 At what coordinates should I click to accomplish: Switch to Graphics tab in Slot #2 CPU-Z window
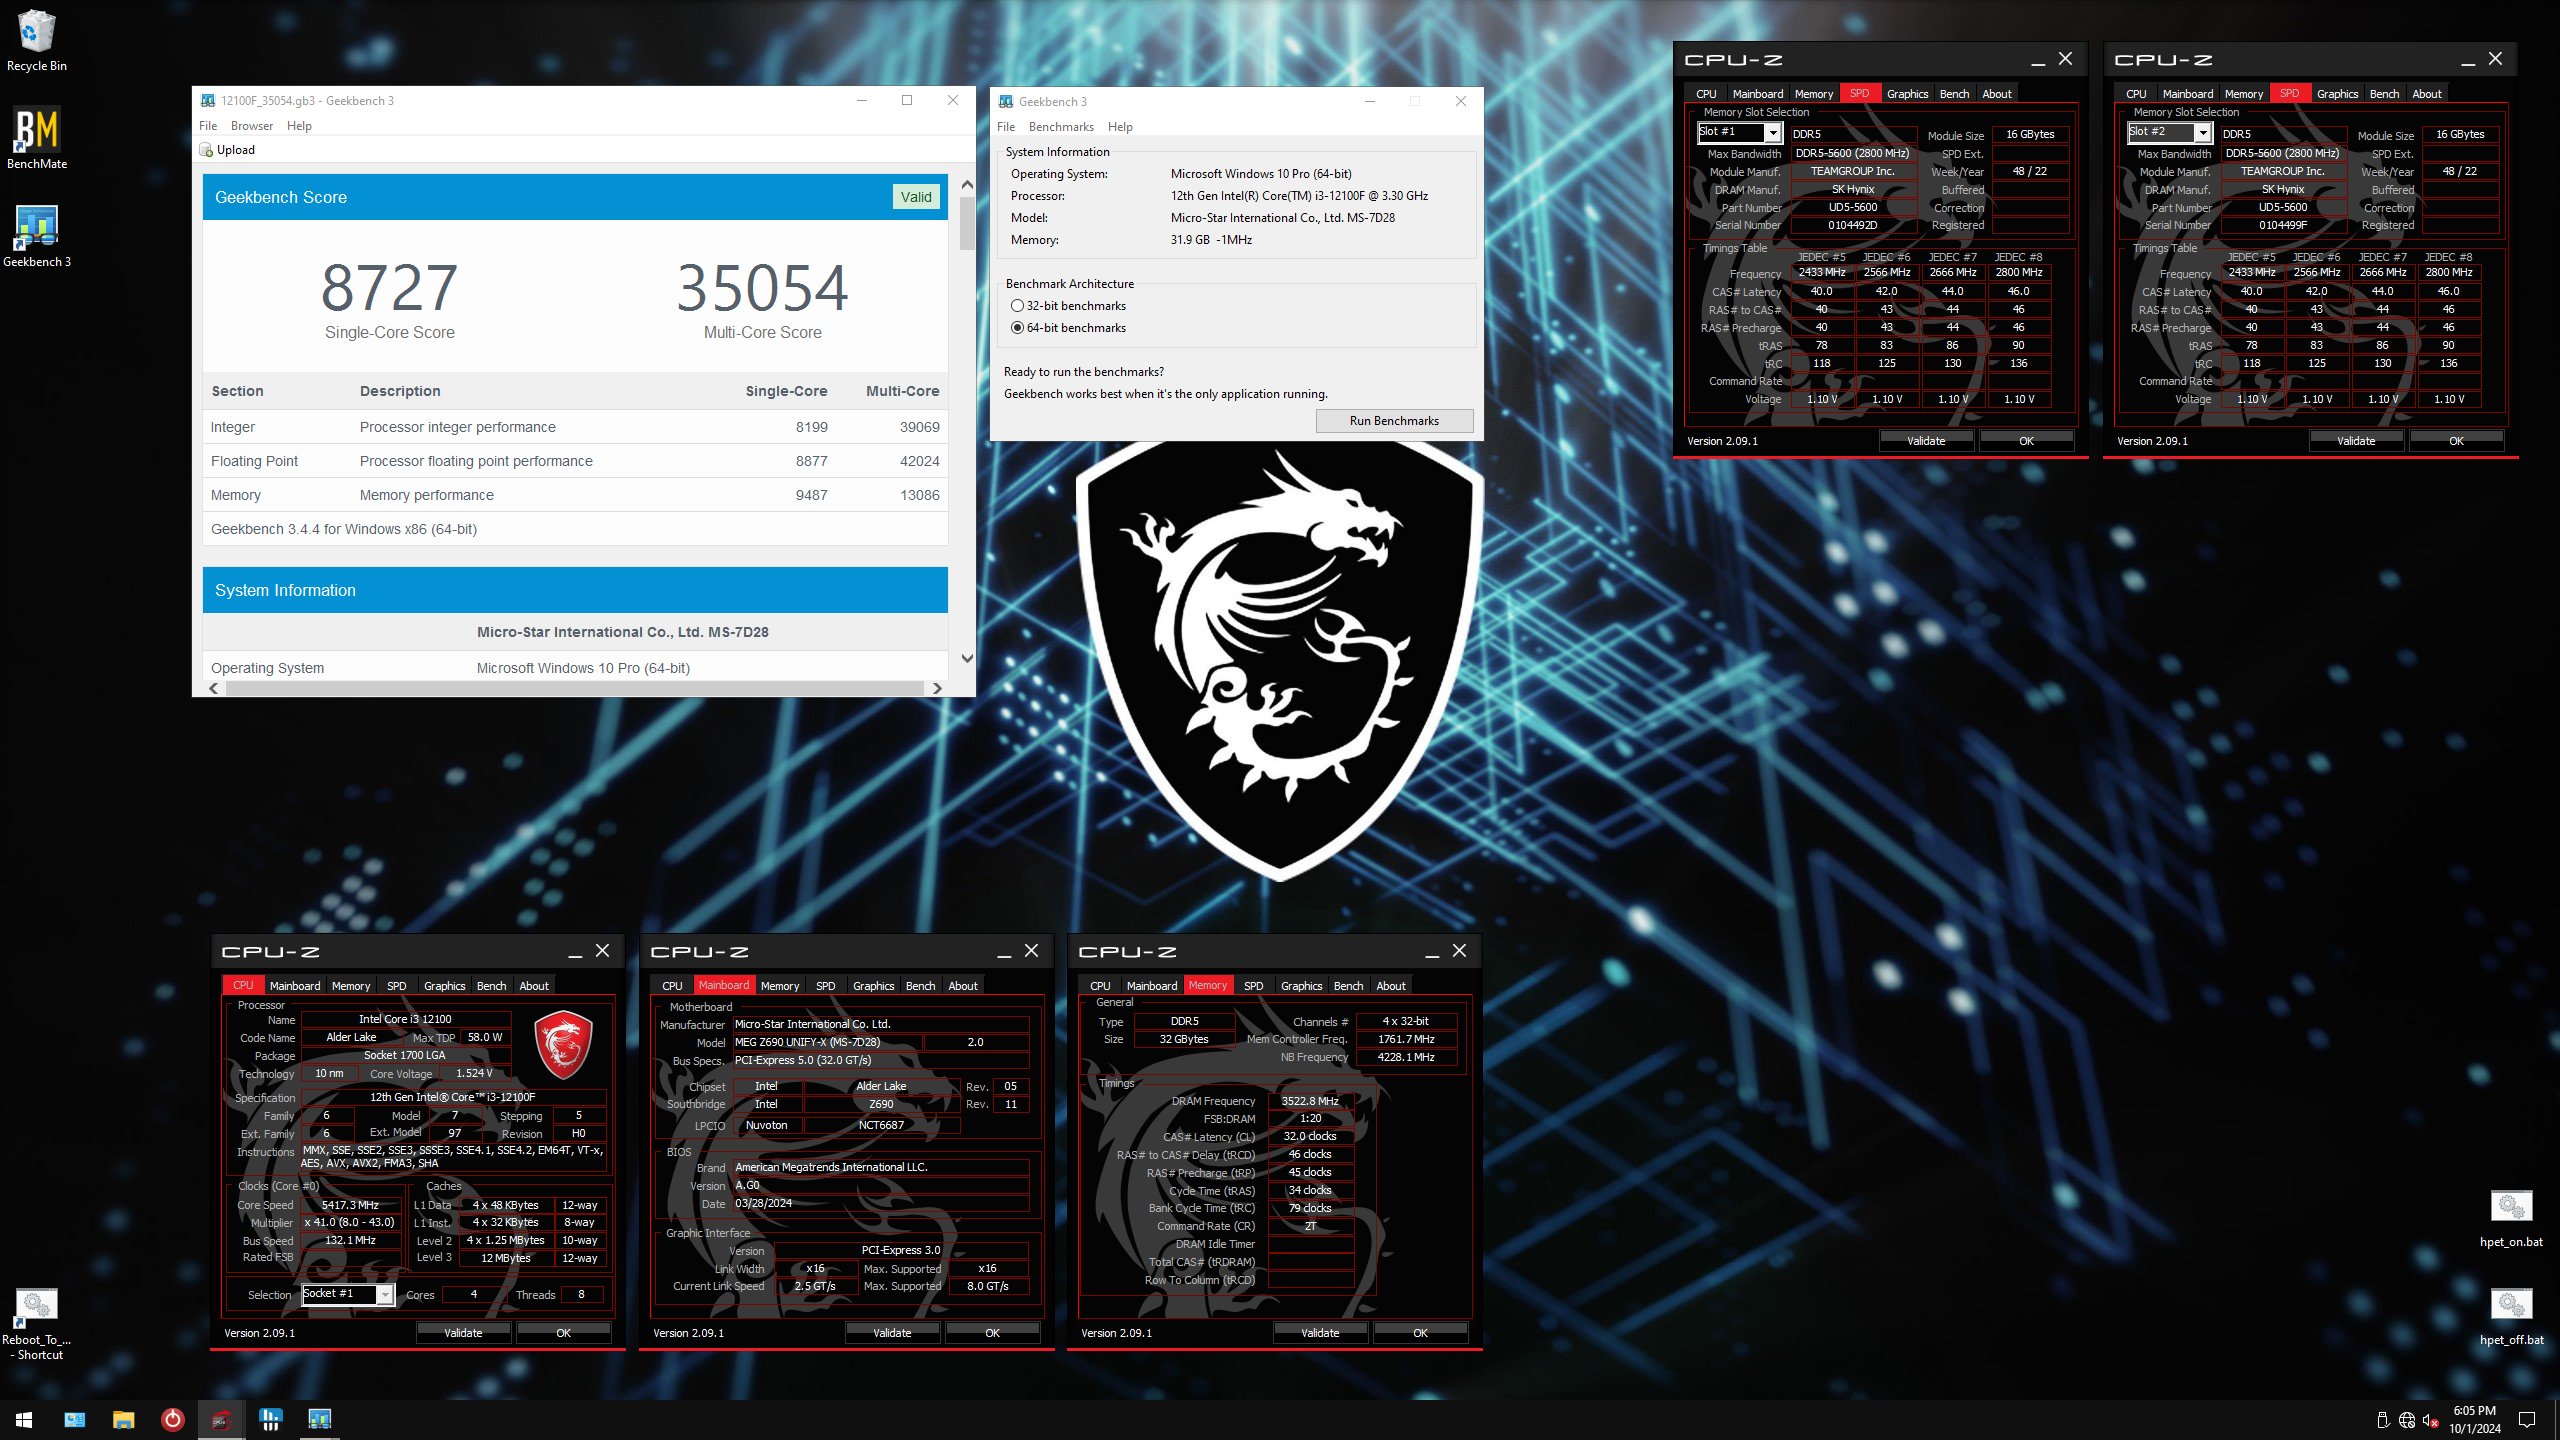click(2337, 94)
